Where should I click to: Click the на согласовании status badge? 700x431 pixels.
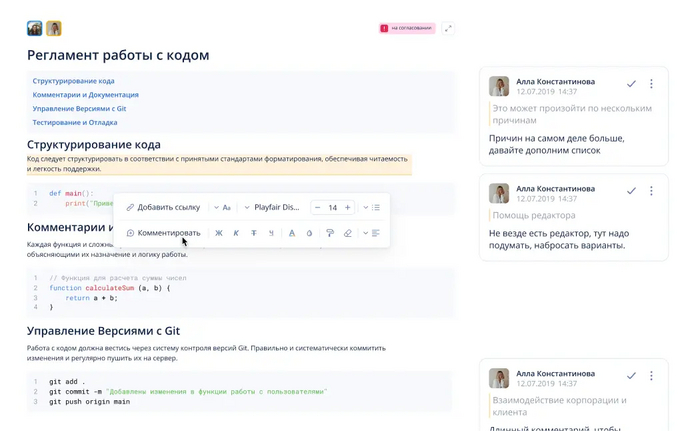coord(407,28)
